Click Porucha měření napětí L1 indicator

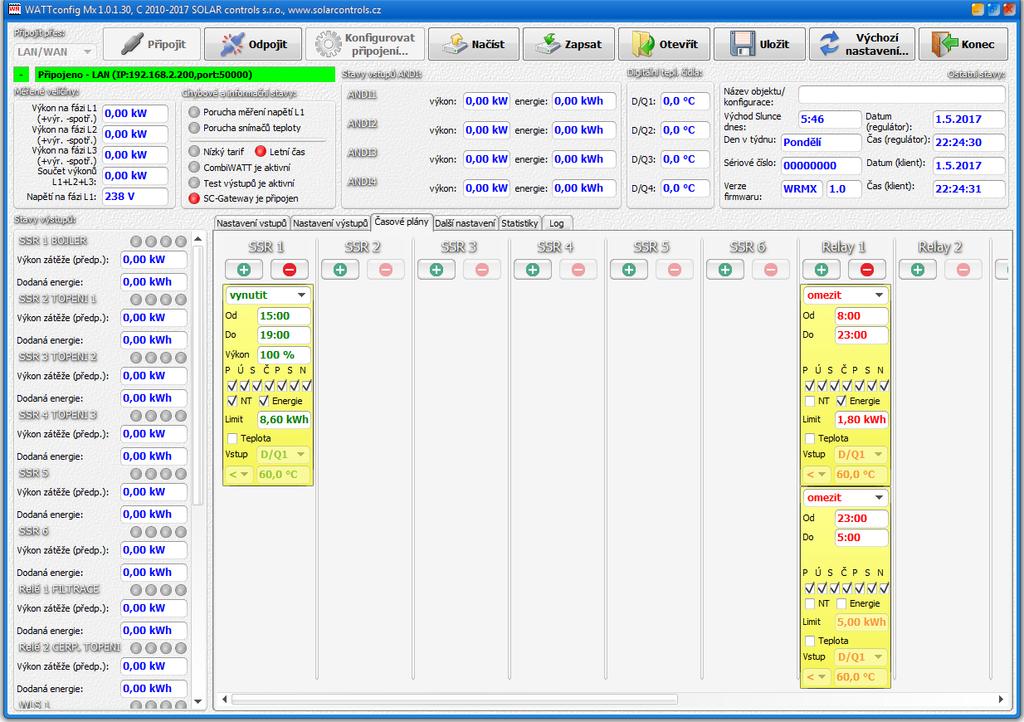194,112
